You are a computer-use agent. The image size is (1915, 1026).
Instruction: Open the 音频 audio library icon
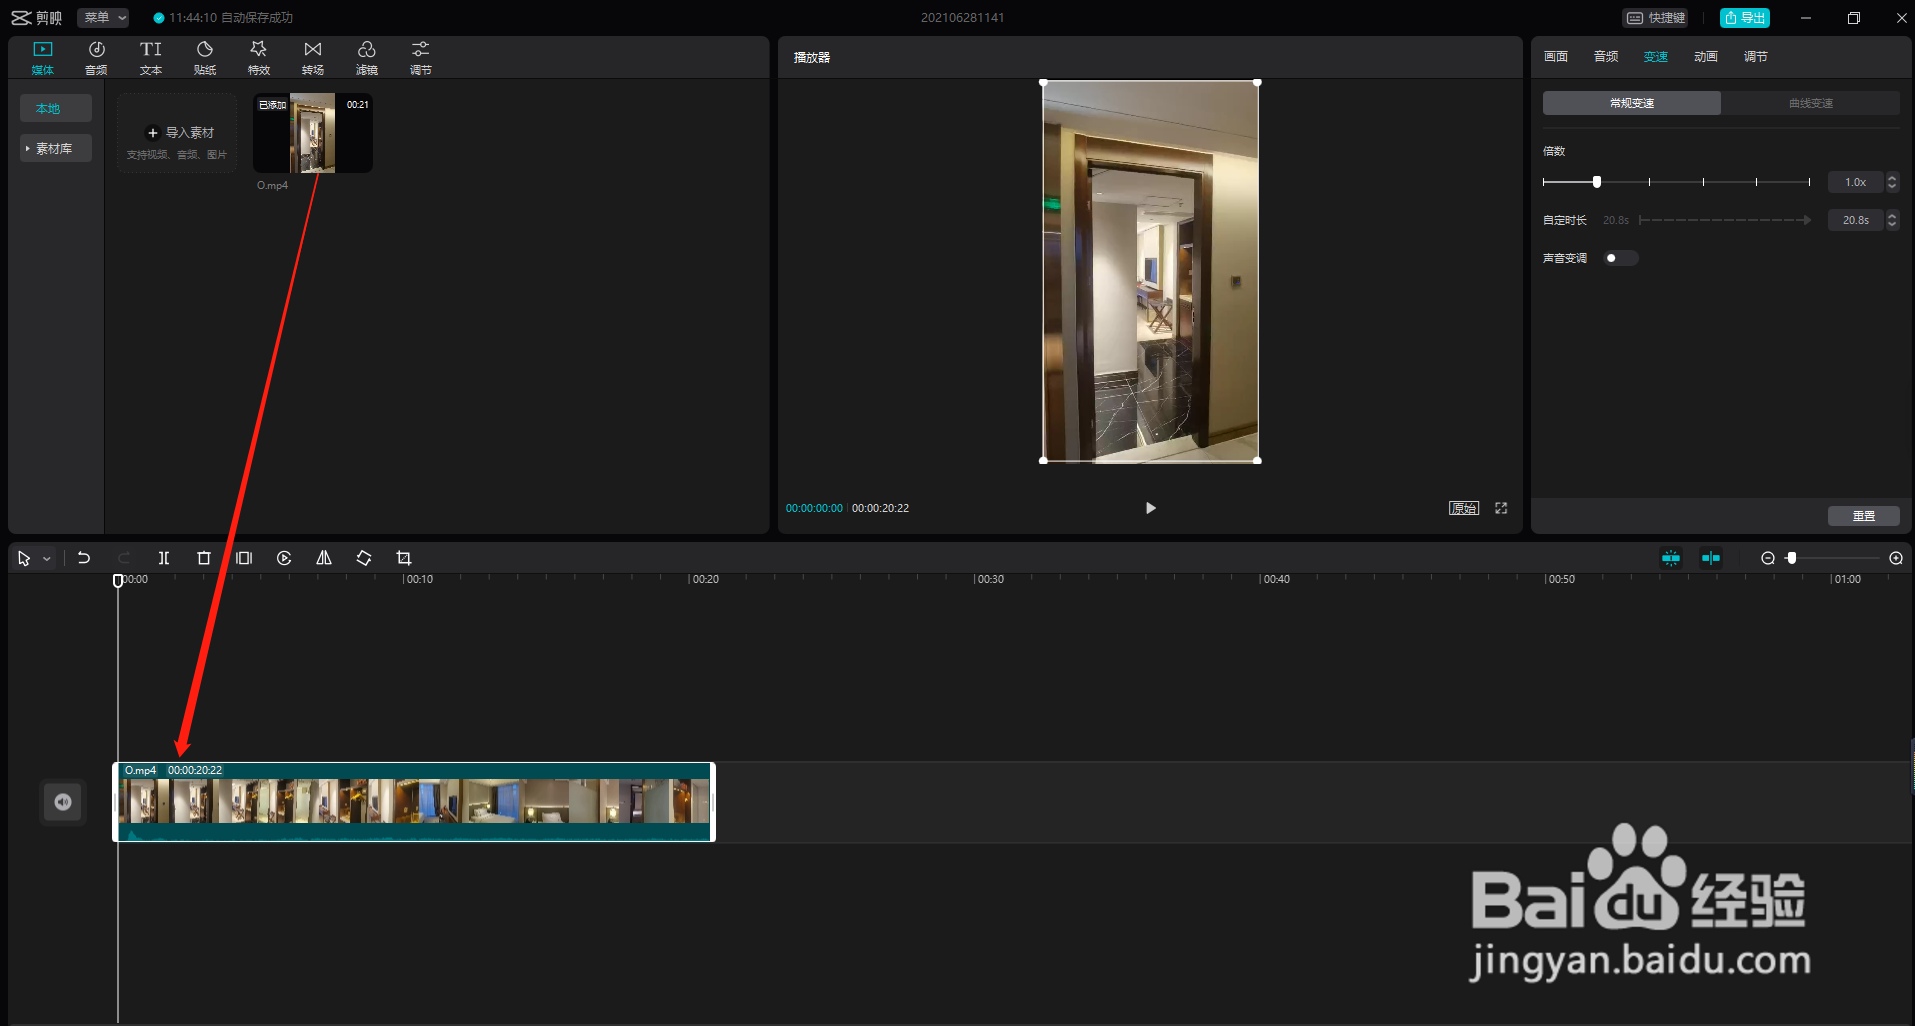(x=96, y=58)
